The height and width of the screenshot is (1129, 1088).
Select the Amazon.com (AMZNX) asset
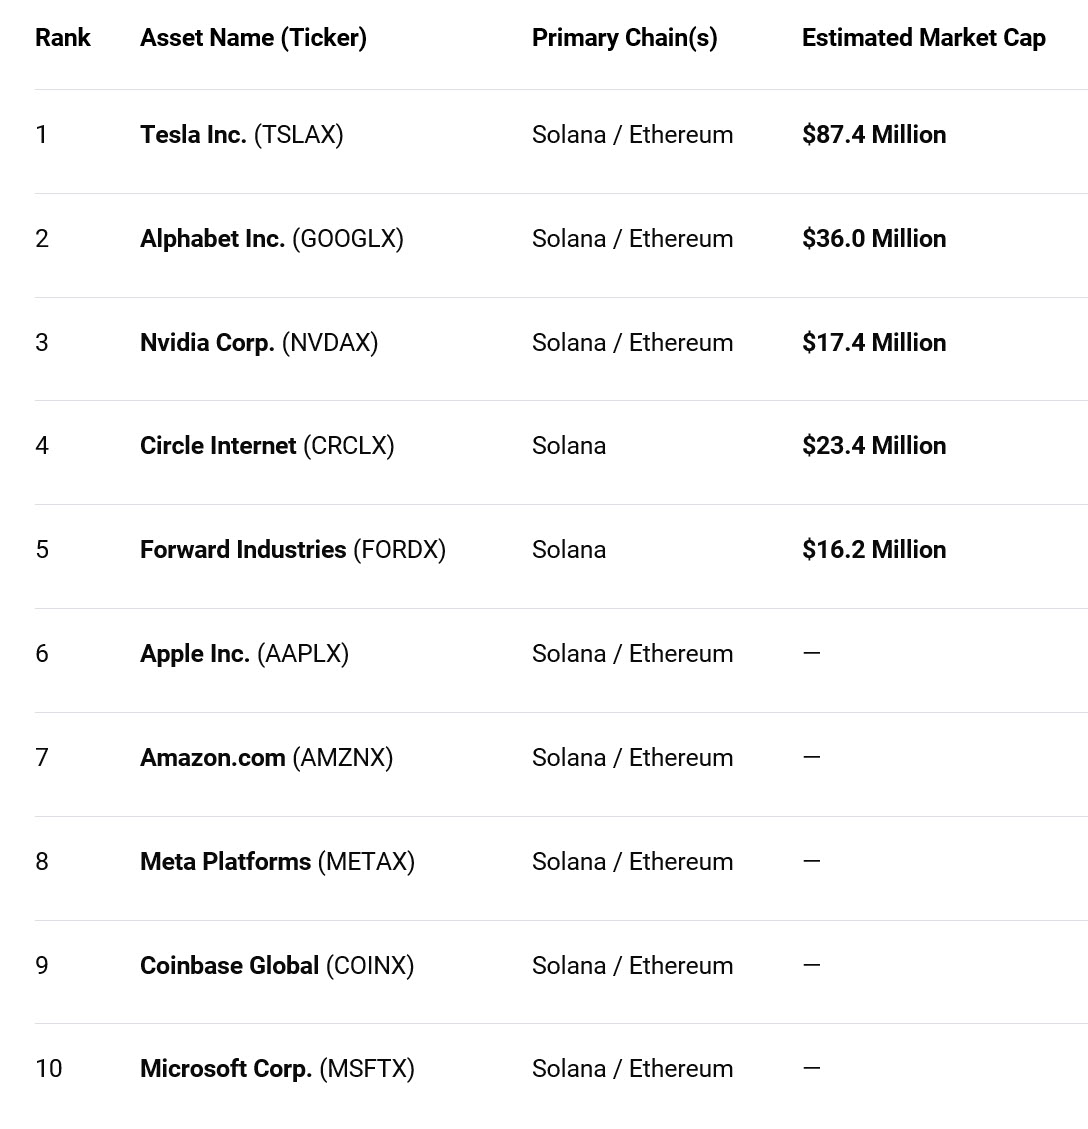coord(266,758)
